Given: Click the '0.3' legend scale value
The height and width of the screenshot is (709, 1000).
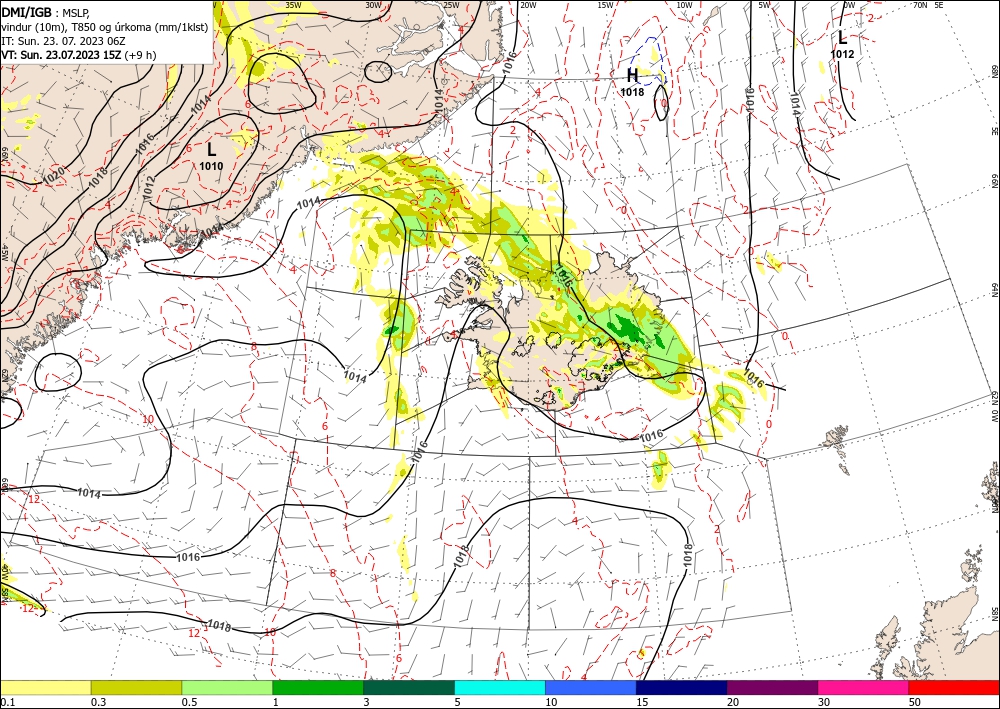Looking at the screenshot, I should tap(98, 702).
